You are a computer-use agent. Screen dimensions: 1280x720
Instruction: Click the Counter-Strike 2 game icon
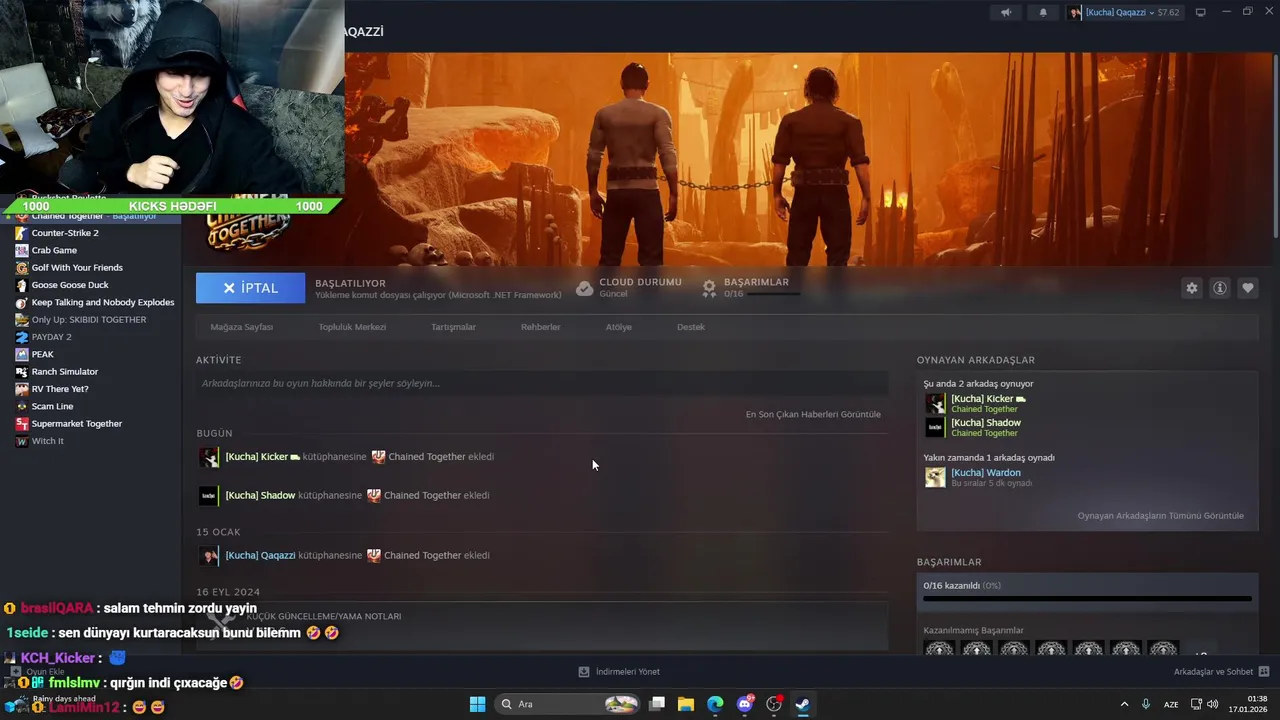22,233
